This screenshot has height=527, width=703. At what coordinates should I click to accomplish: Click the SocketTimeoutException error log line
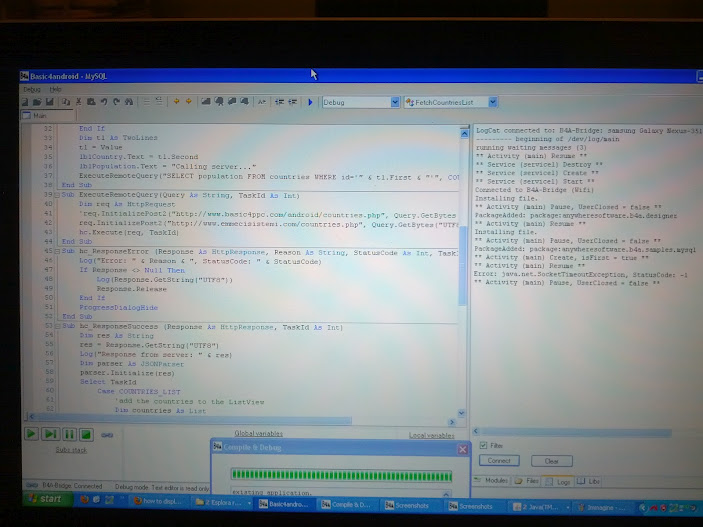[x=581, y=274]
